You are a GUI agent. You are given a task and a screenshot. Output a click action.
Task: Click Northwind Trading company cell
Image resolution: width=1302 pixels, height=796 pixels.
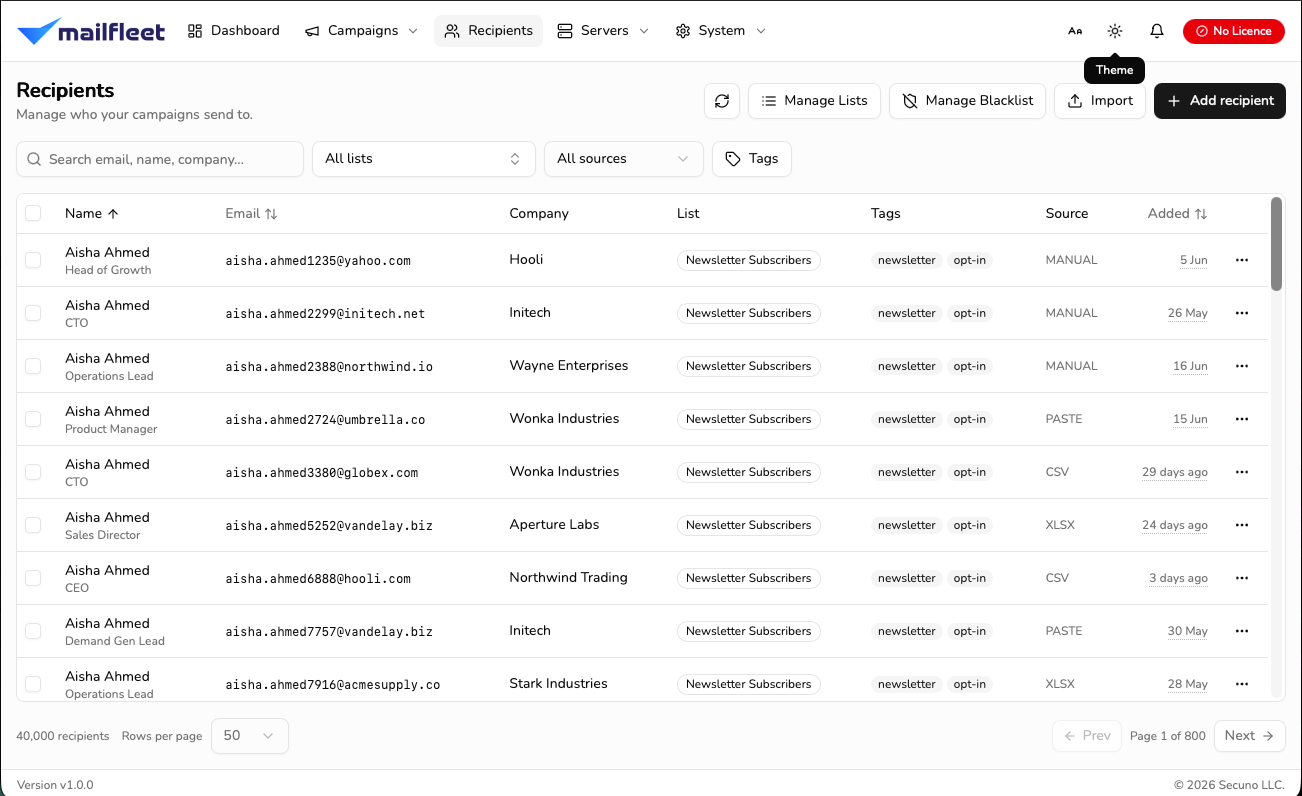(568, 577)
